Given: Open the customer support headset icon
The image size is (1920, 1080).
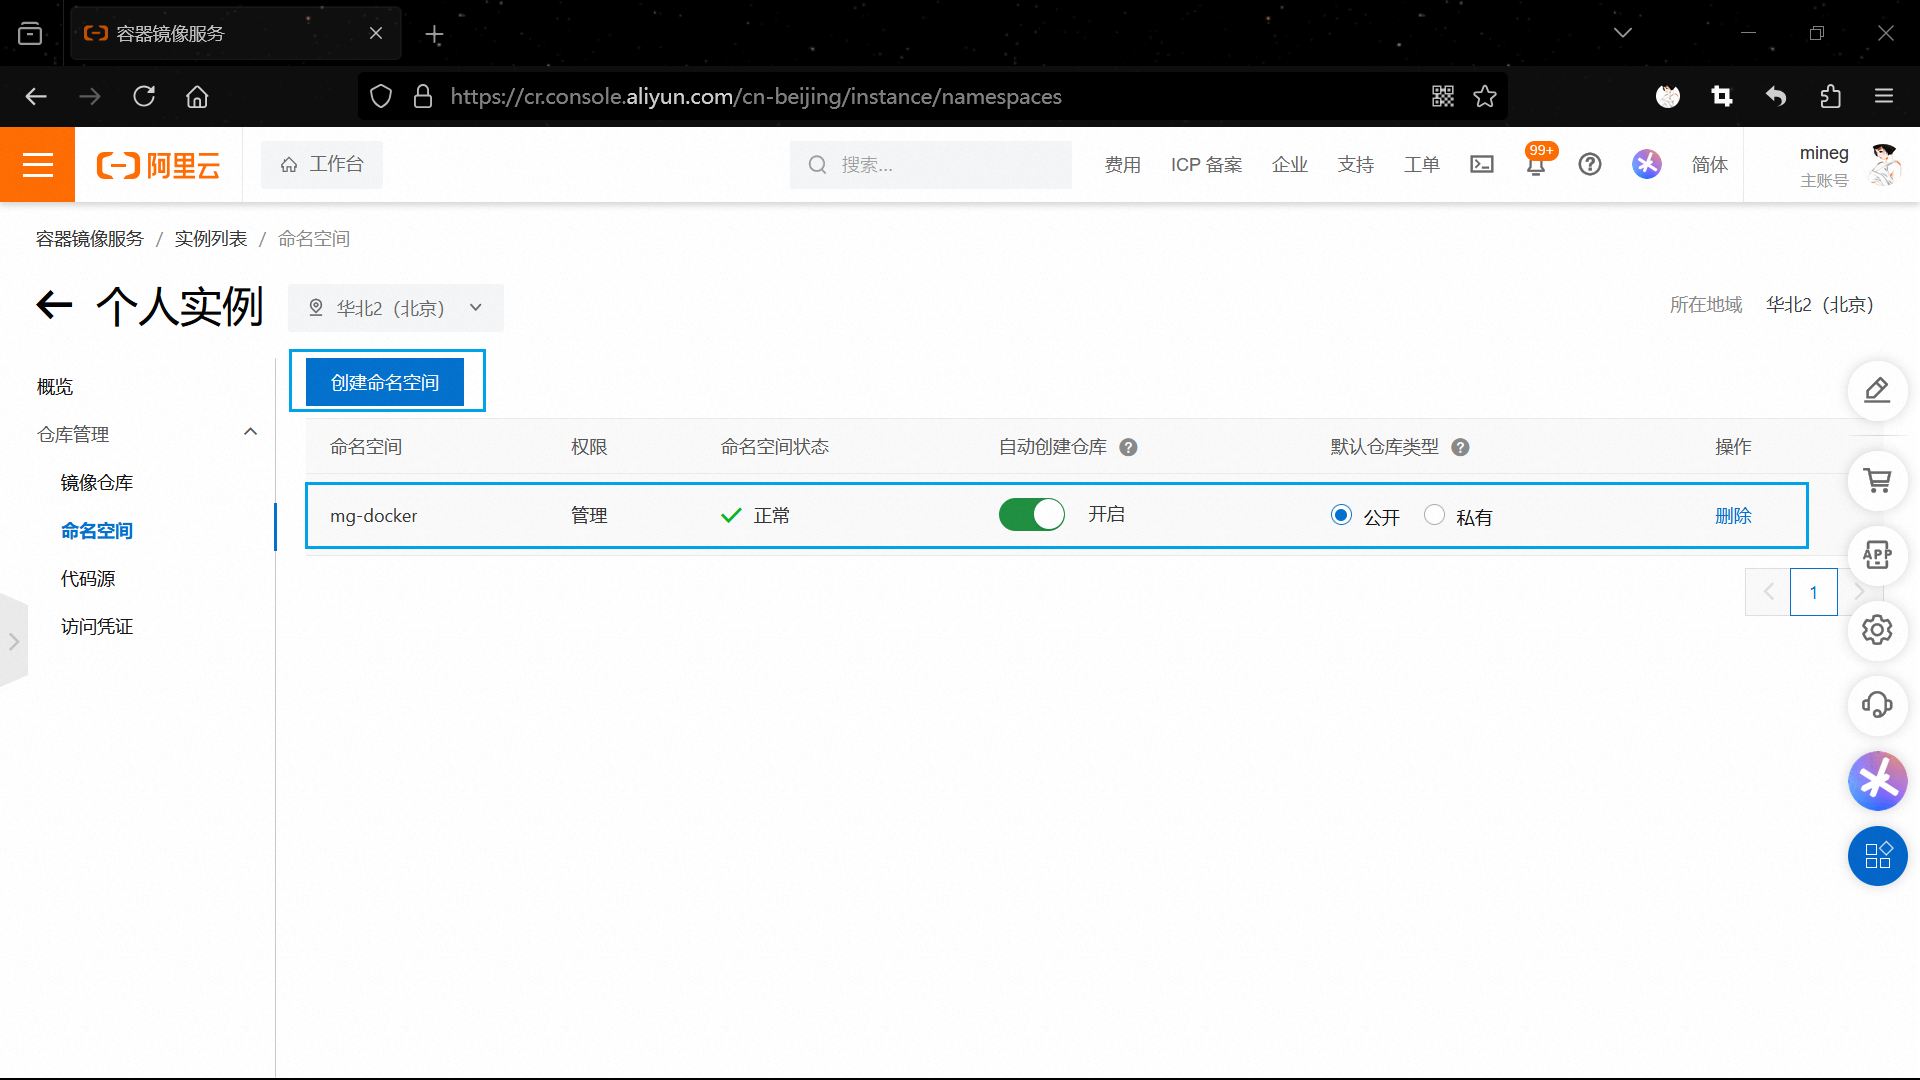Looking at the screenshot, I should coord(1877,705).
